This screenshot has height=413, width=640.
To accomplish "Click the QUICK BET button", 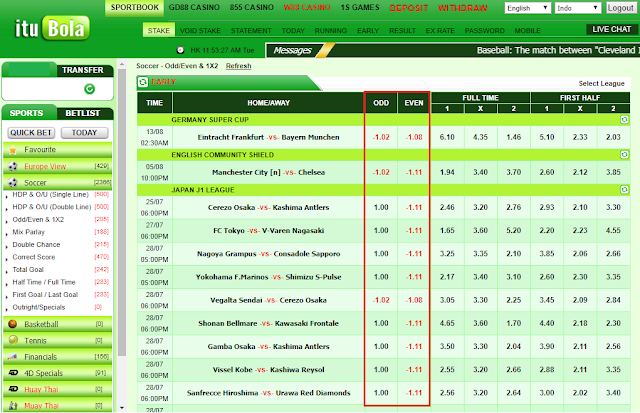I will pyautogui.click(x=31, y=133).
